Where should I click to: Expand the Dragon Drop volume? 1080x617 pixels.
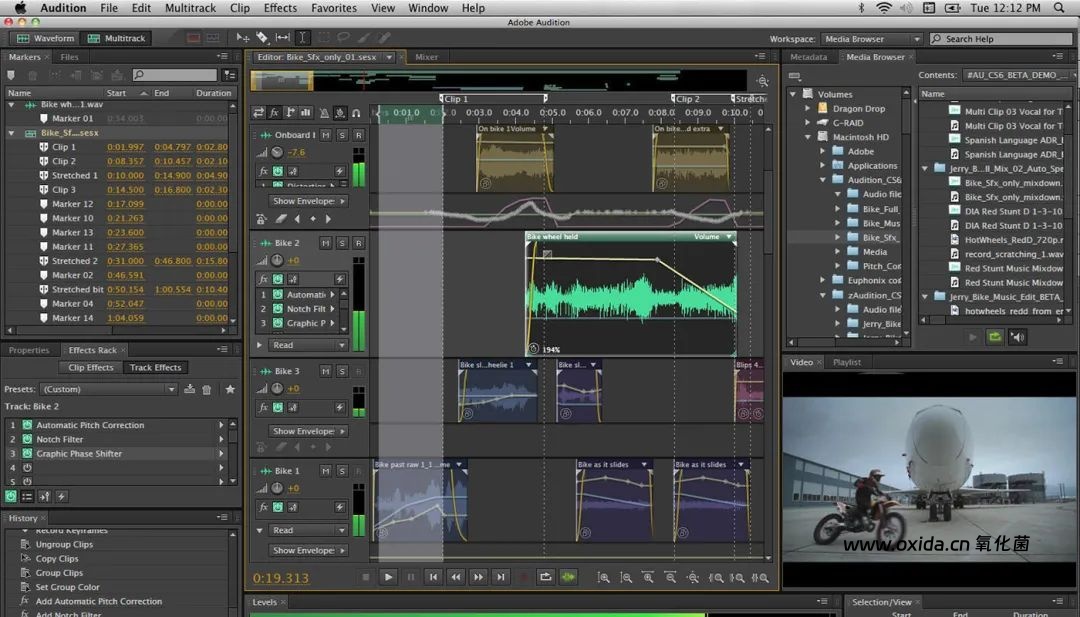807,109
